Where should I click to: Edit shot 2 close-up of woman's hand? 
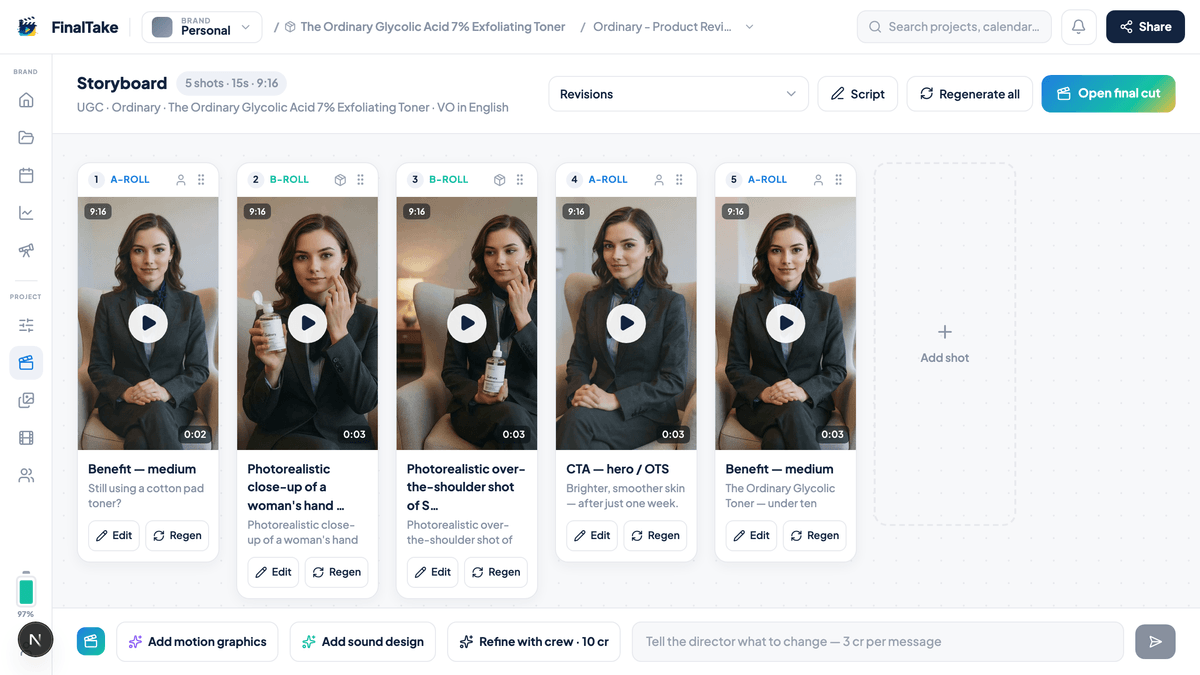coord(273,572)
